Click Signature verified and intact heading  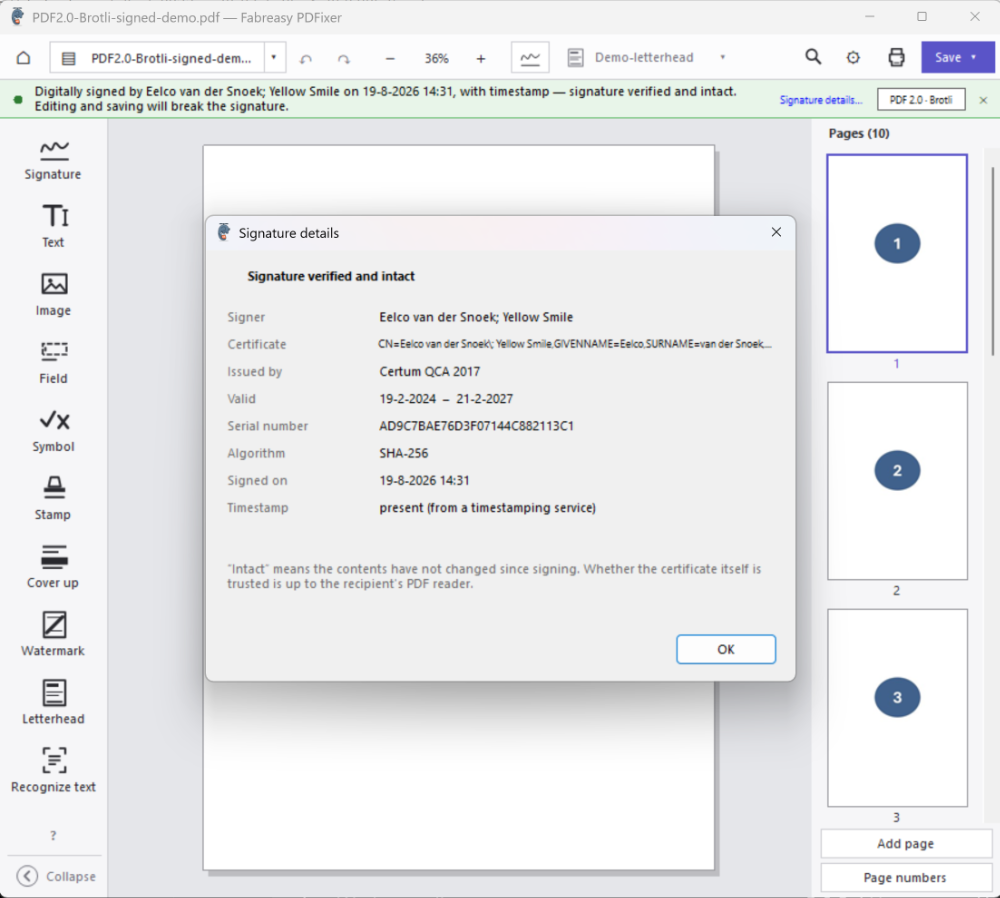tap(331, 276)
